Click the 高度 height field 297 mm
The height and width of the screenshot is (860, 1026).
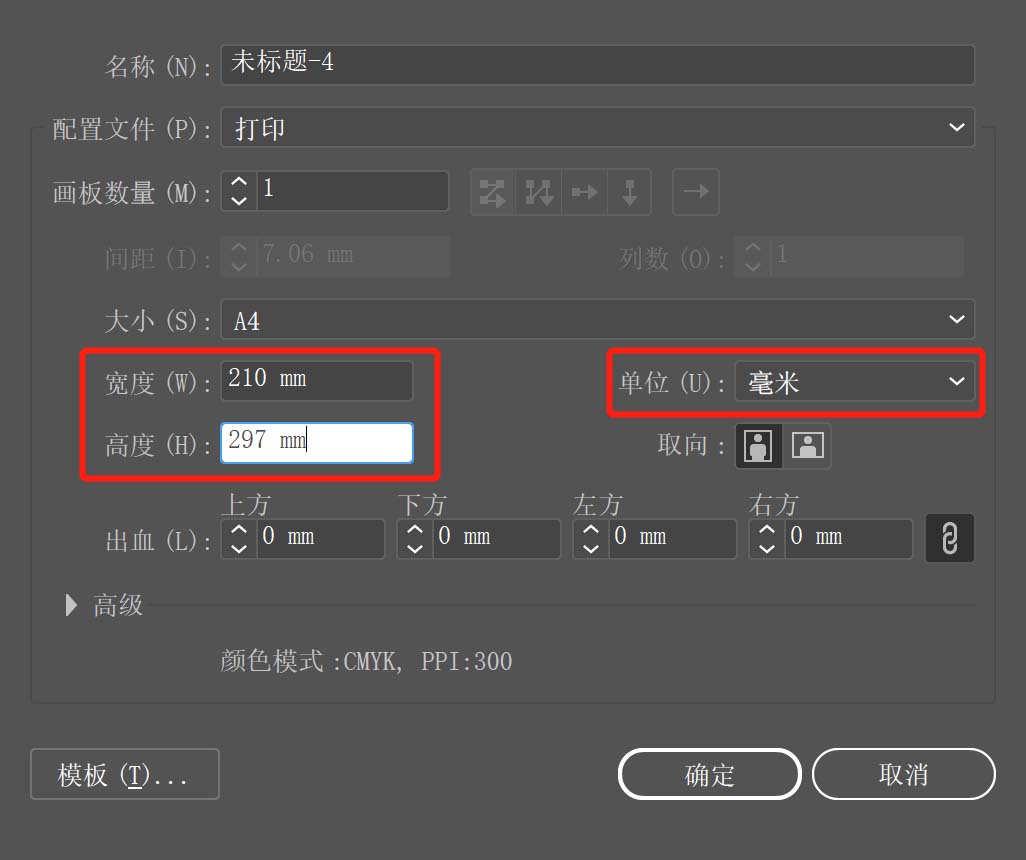[x=317, y=443]
